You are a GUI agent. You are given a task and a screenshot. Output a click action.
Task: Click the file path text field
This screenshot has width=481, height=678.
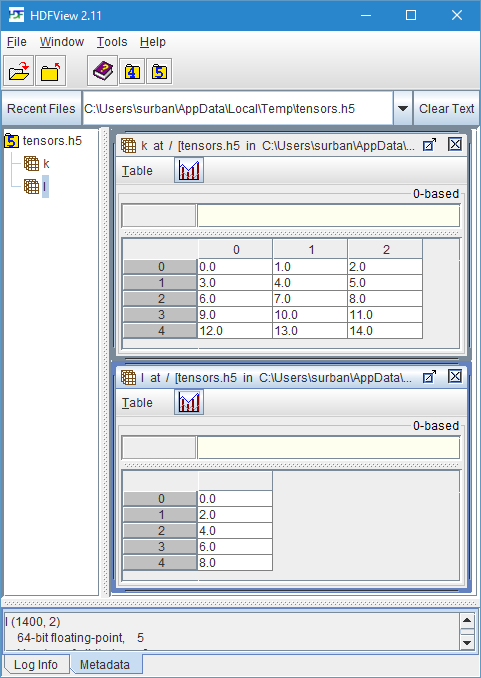(x=238, y=109)
